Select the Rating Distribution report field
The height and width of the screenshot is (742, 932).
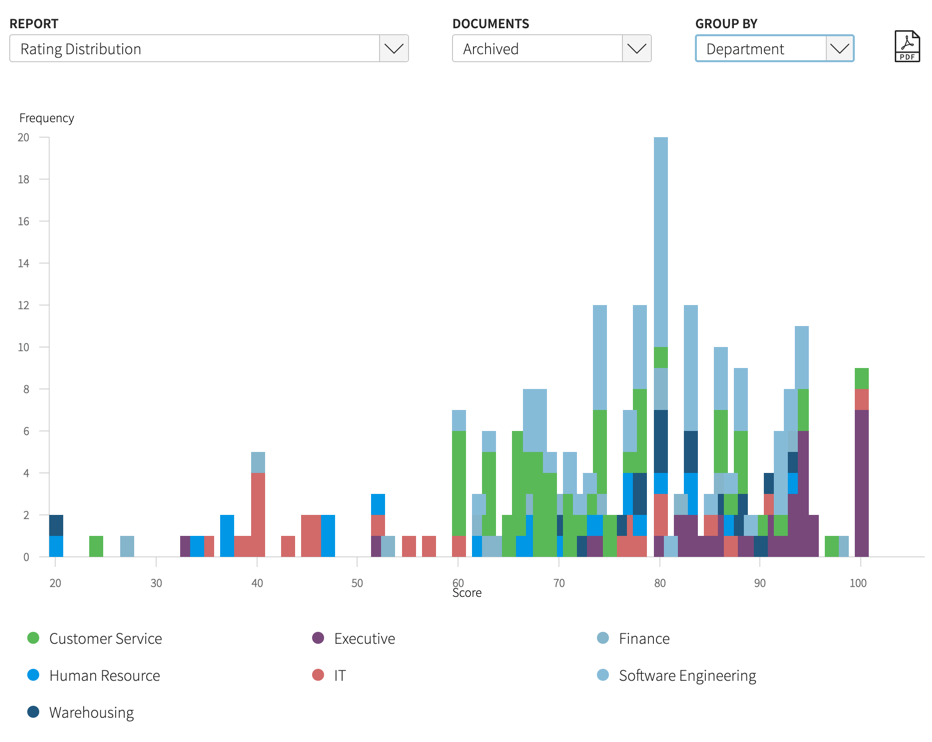point(200,47)
